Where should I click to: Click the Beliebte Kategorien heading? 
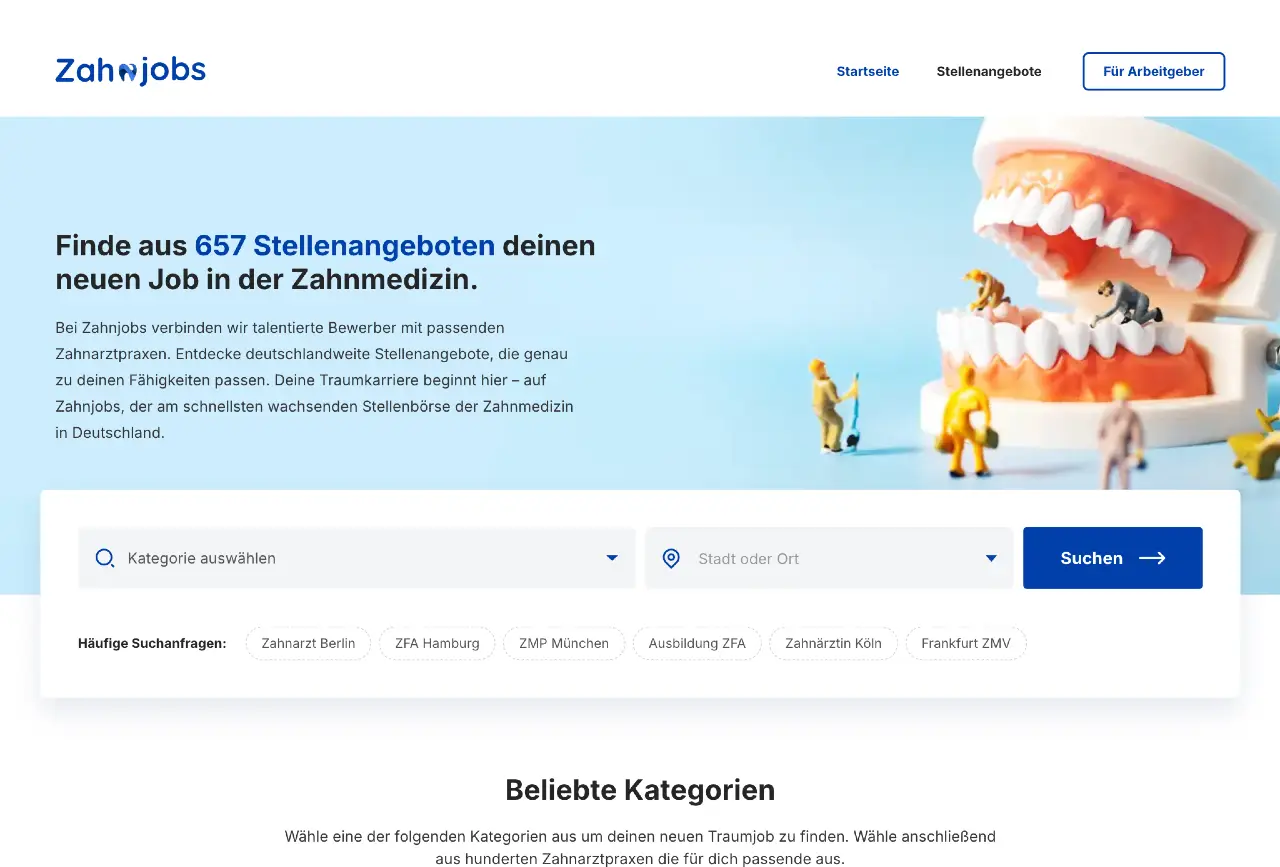[x=640, y=790]
